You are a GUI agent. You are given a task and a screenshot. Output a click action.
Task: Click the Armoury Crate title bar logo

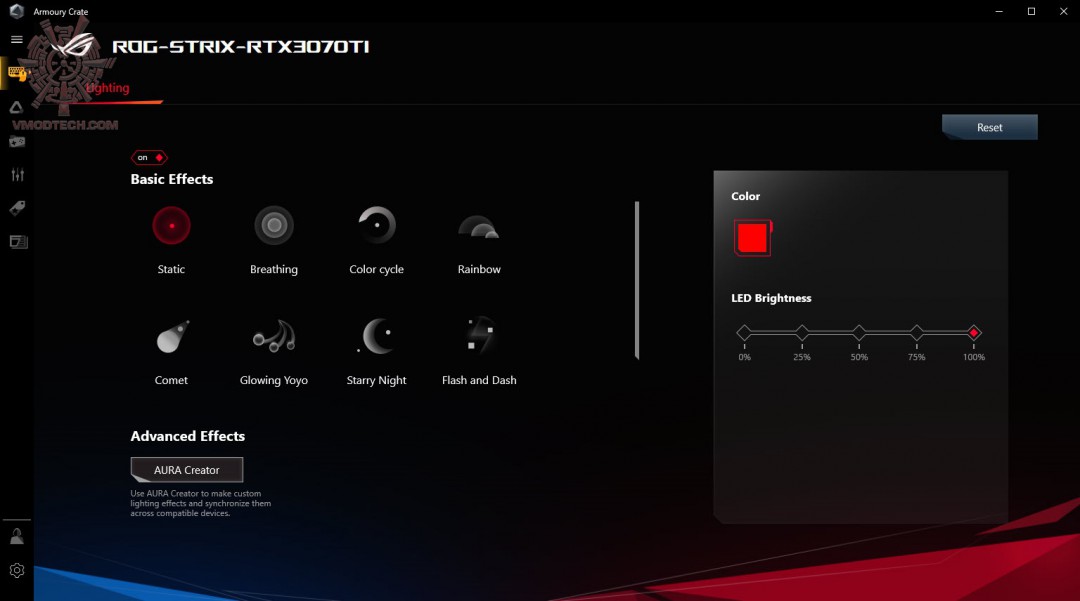pos(17,11)
